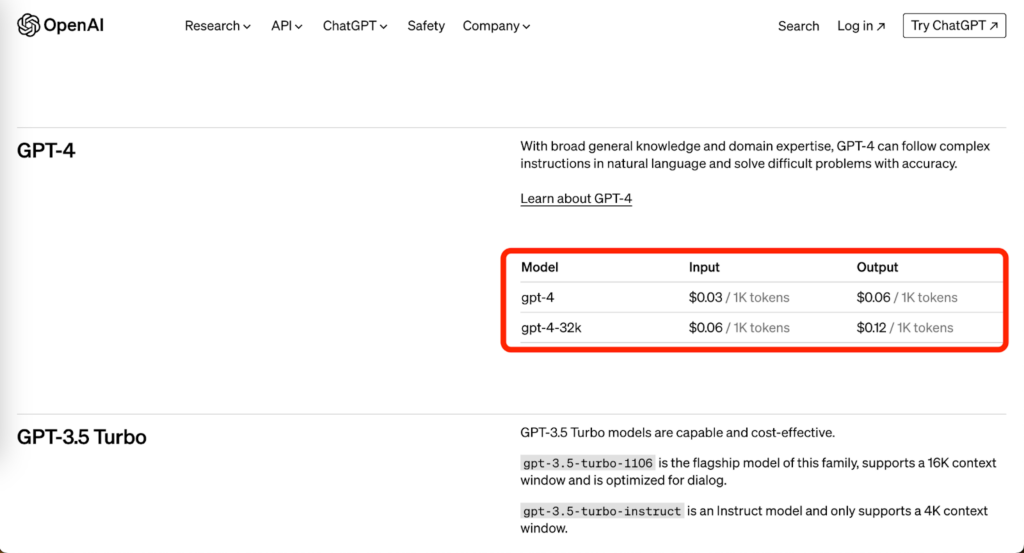The image size is (1024, 553).
Task: Click the Search link in header
Action: 798,26
